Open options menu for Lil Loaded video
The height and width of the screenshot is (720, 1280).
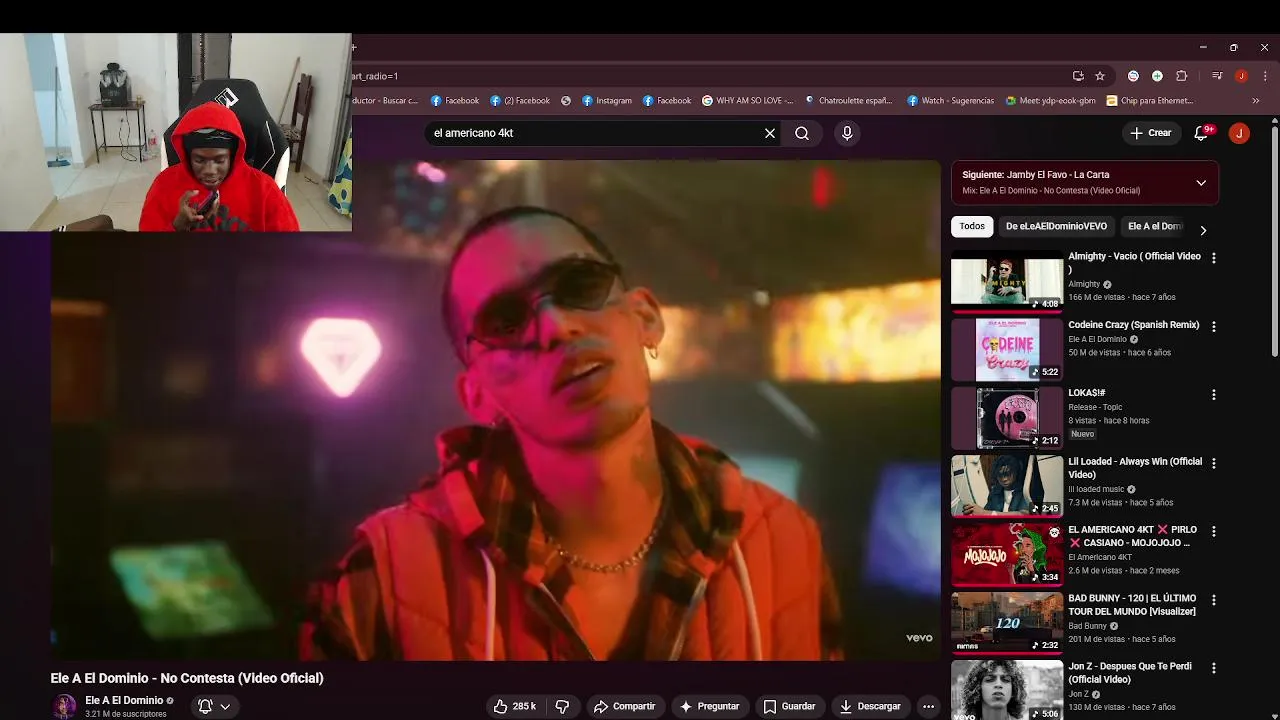(x=1214, y=463)
